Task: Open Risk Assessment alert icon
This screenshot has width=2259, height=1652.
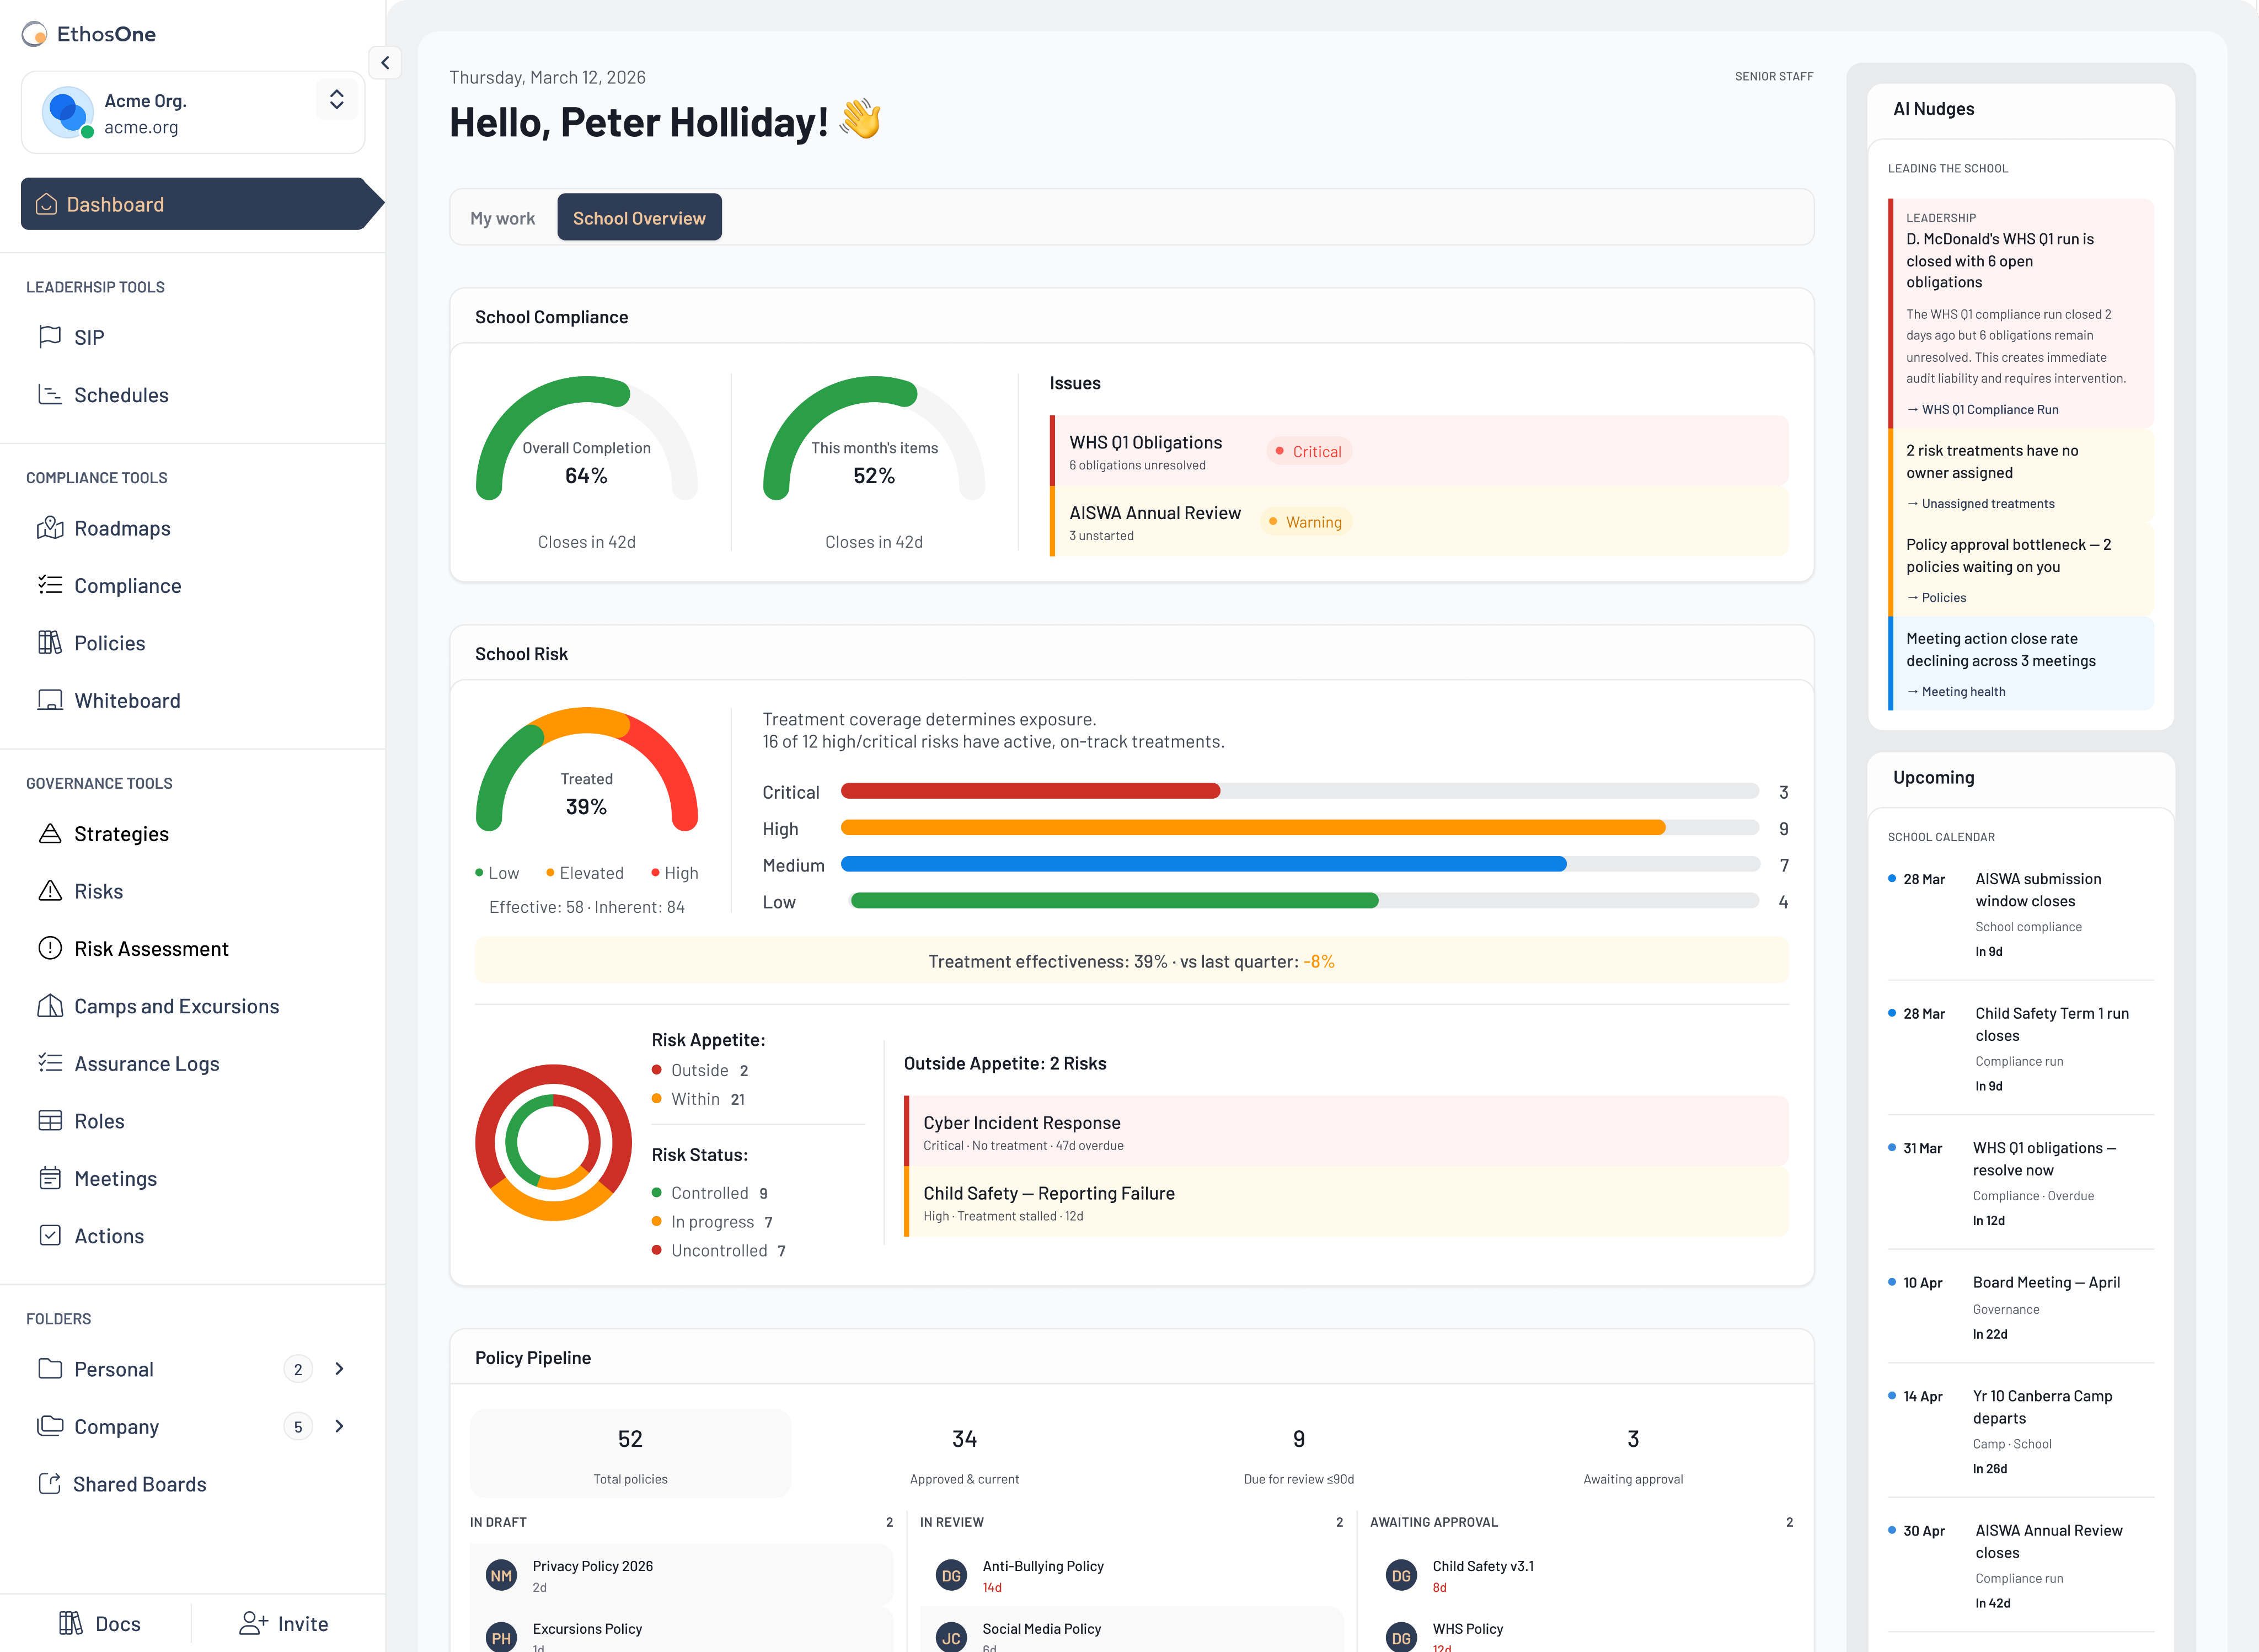Action: [50, 948]
